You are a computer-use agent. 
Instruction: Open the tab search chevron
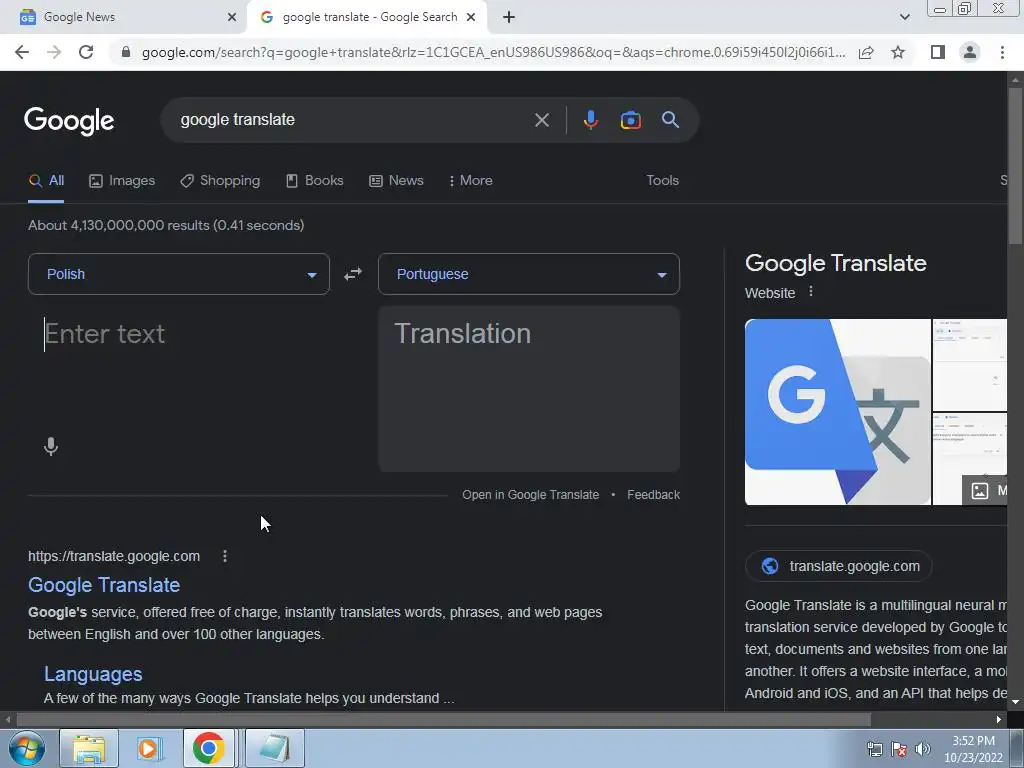(x=904, y=17)
